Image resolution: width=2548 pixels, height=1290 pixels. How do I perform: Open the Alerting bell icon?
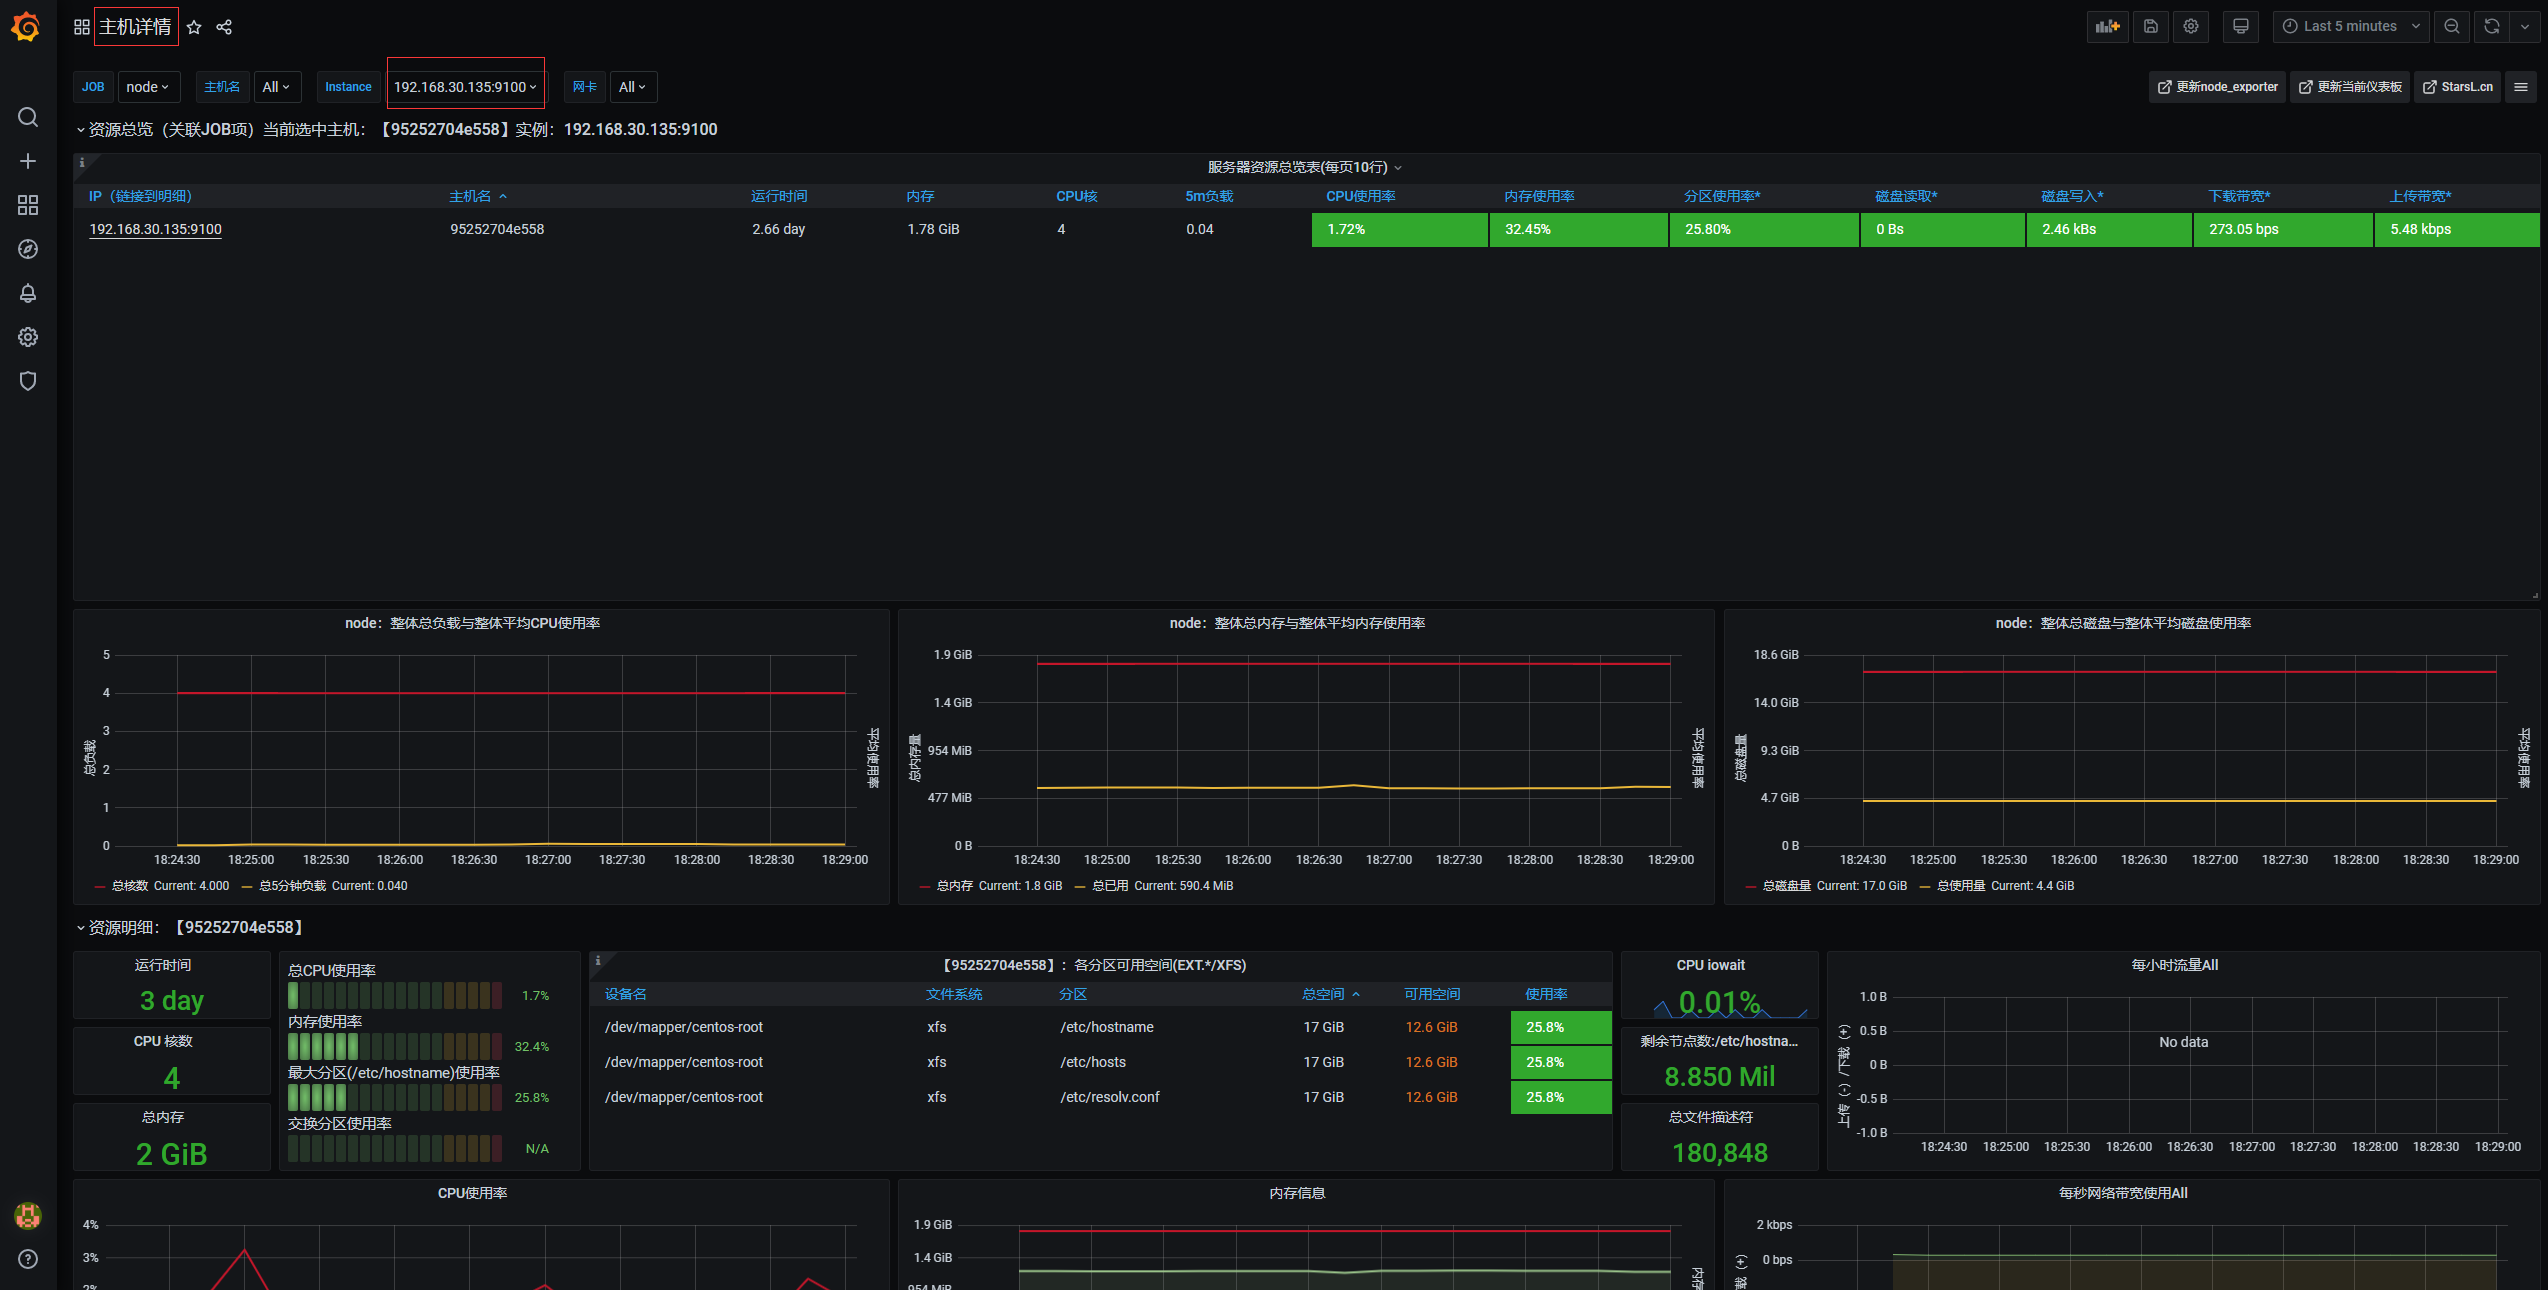(28, 293)
